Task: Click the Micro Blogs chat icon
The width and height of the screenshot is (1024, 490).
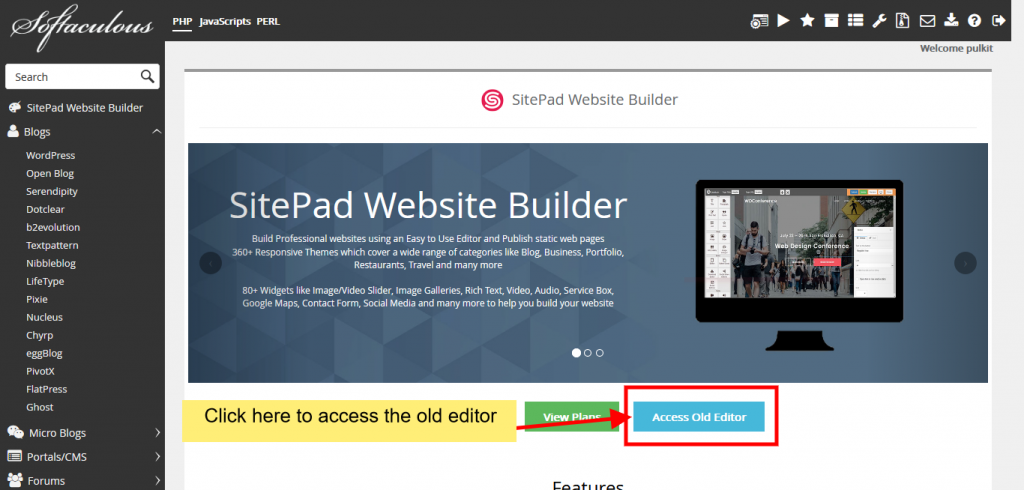Action: pos(15,432)
